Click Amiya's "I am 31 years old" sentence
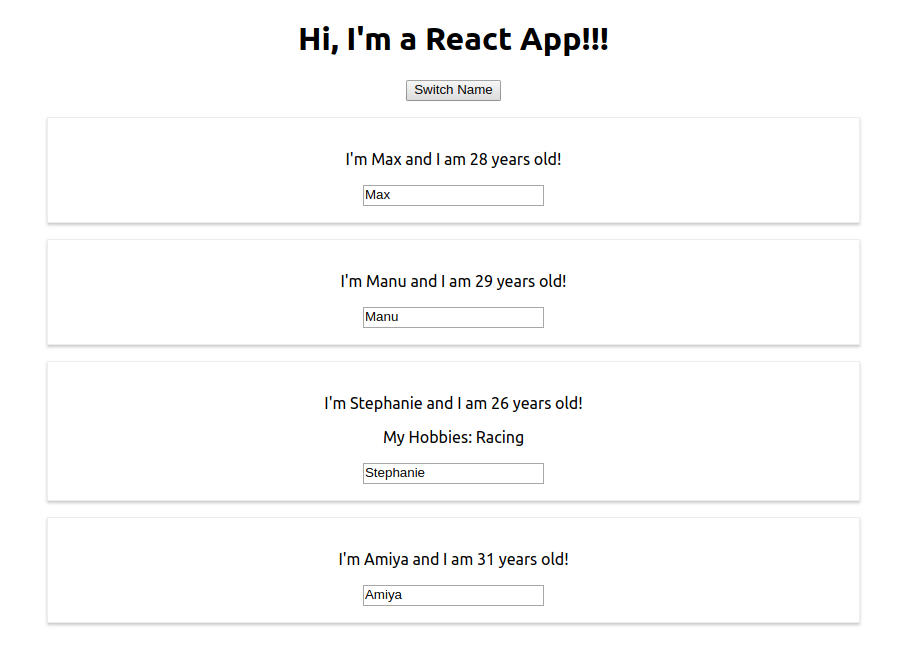Screen dimensions: 899x653 [453, 559]
